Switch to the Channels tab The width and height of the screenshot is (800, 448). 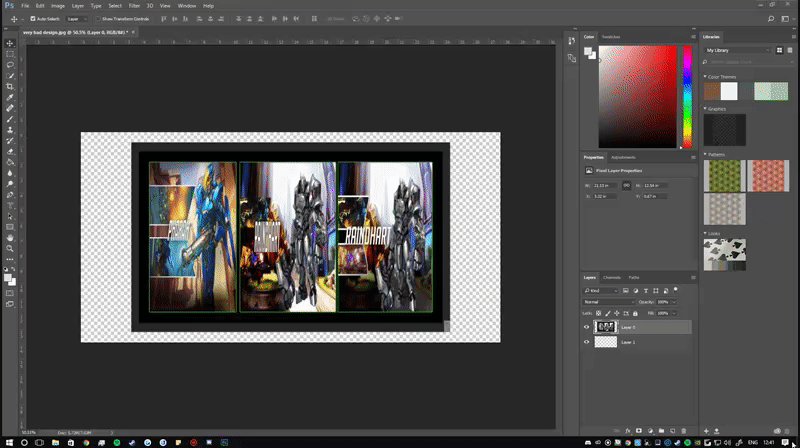point(612,277)
